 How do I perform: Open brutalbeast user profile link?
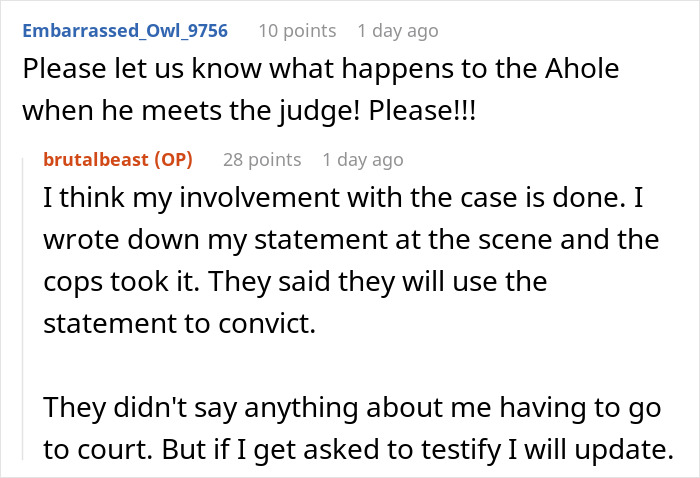[96, 159]
